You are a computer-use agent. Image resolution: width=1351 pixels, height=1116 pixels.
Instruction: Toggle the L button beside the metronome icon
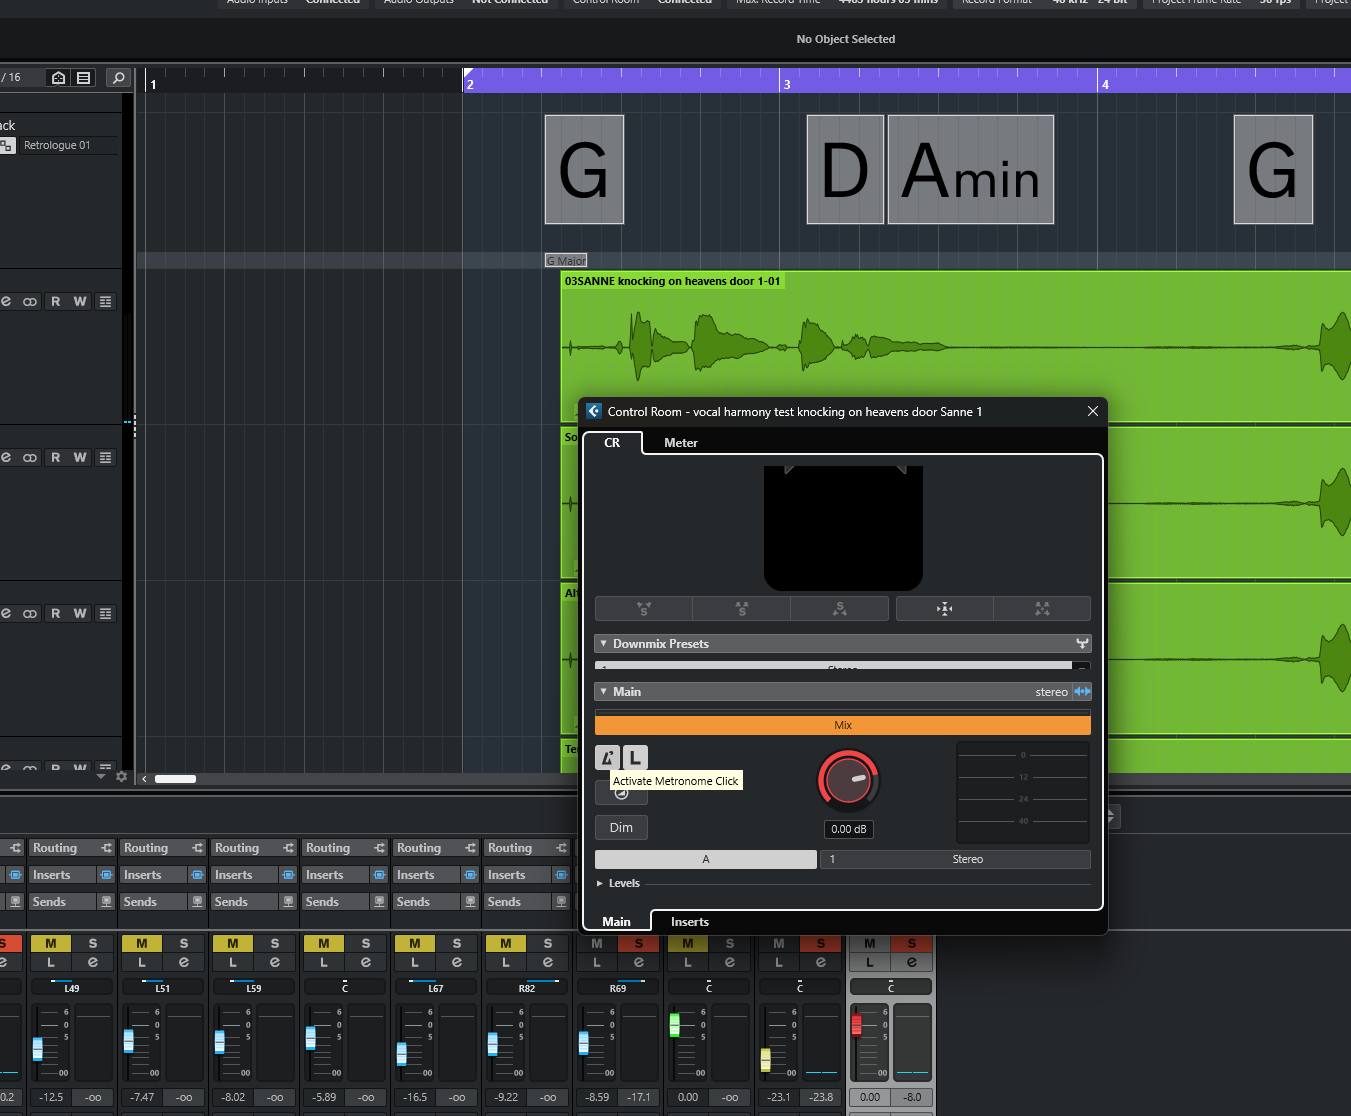[635, 758]
